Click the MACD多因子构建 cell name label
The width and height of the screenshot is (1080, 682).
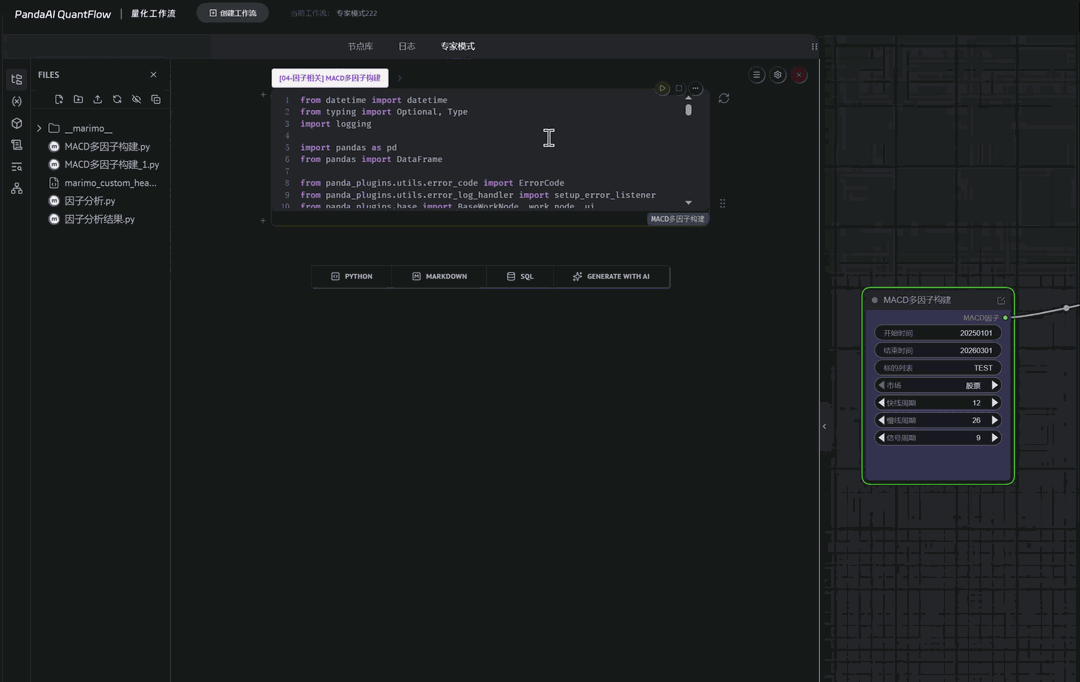point(678,219)
